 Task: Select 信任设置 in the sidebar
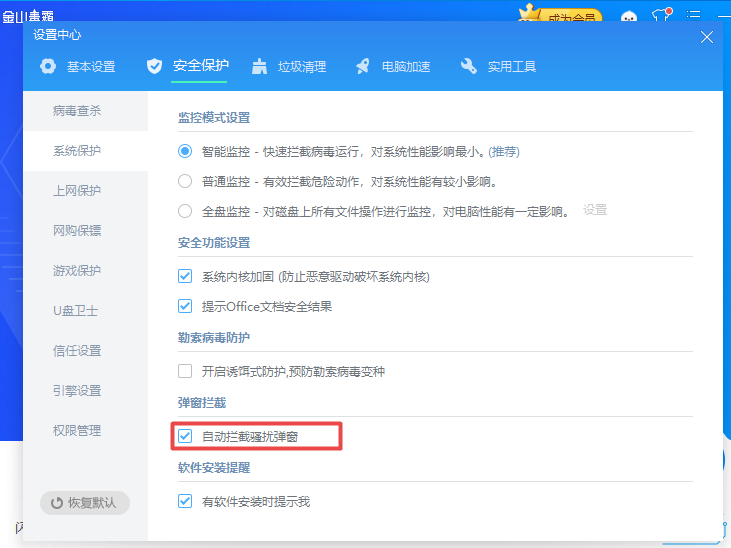click(85, 351)
